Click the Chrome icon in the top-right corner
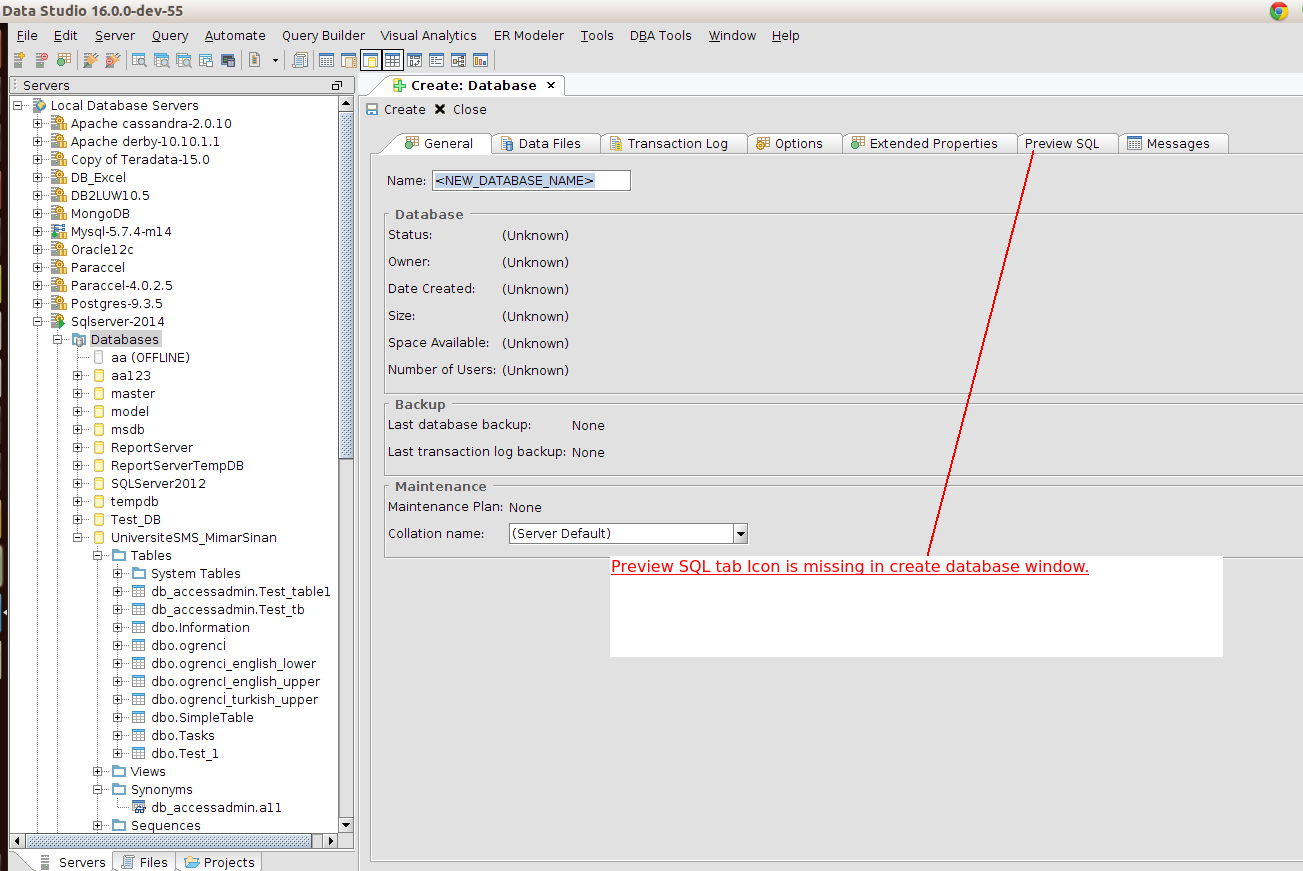 pos(1279,11)
